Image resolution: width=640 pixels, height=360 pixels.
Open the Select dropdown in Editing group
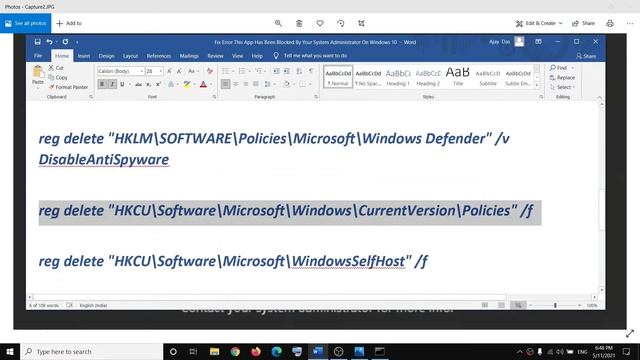562,87
